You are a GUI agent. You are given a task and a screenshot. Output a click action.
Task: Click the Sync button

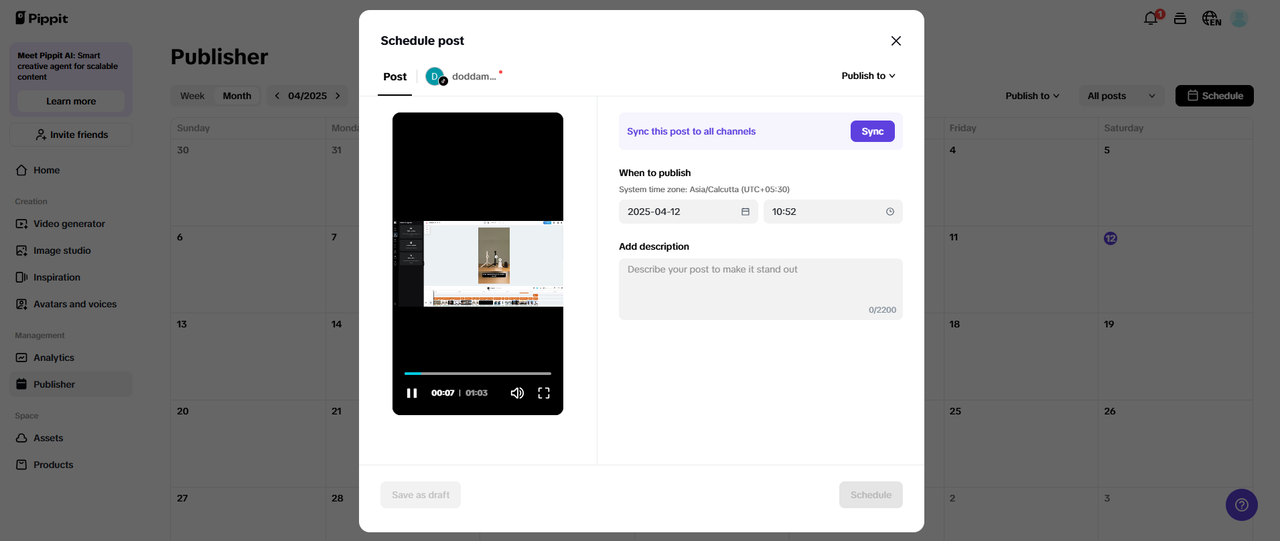(x=873, y=131)
